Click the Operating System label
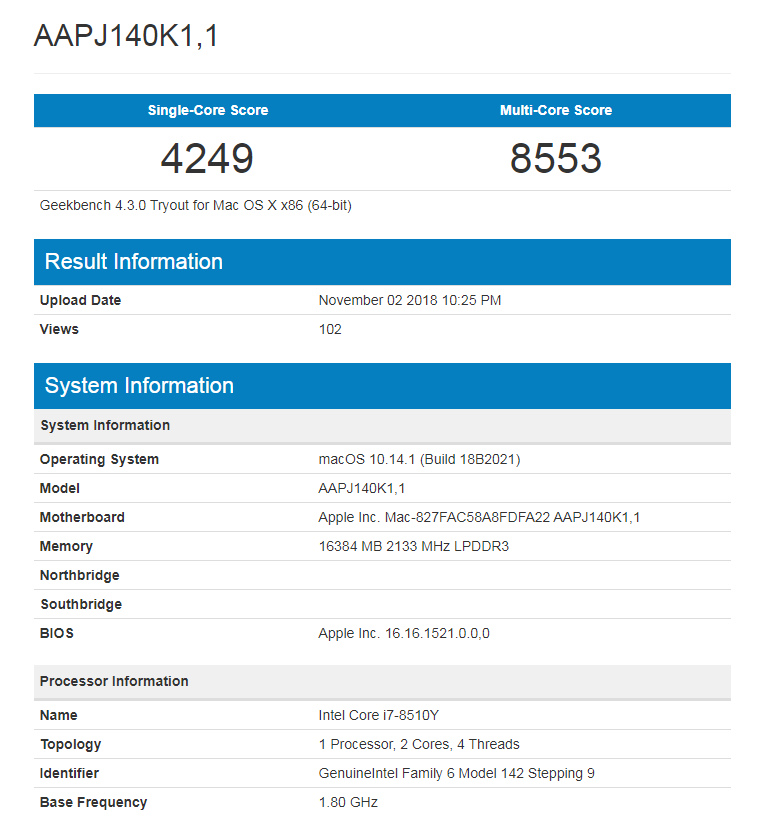This screenshot has height=816, width=764. [99, 460]
